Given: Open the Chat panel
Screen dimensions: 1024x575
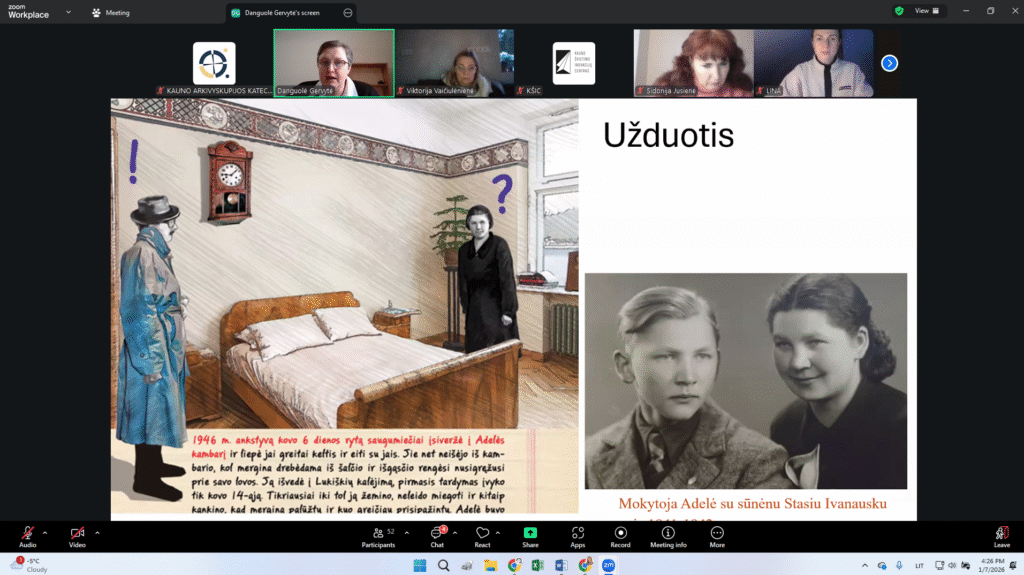Looking at the screenshot, I should (437, 536).
